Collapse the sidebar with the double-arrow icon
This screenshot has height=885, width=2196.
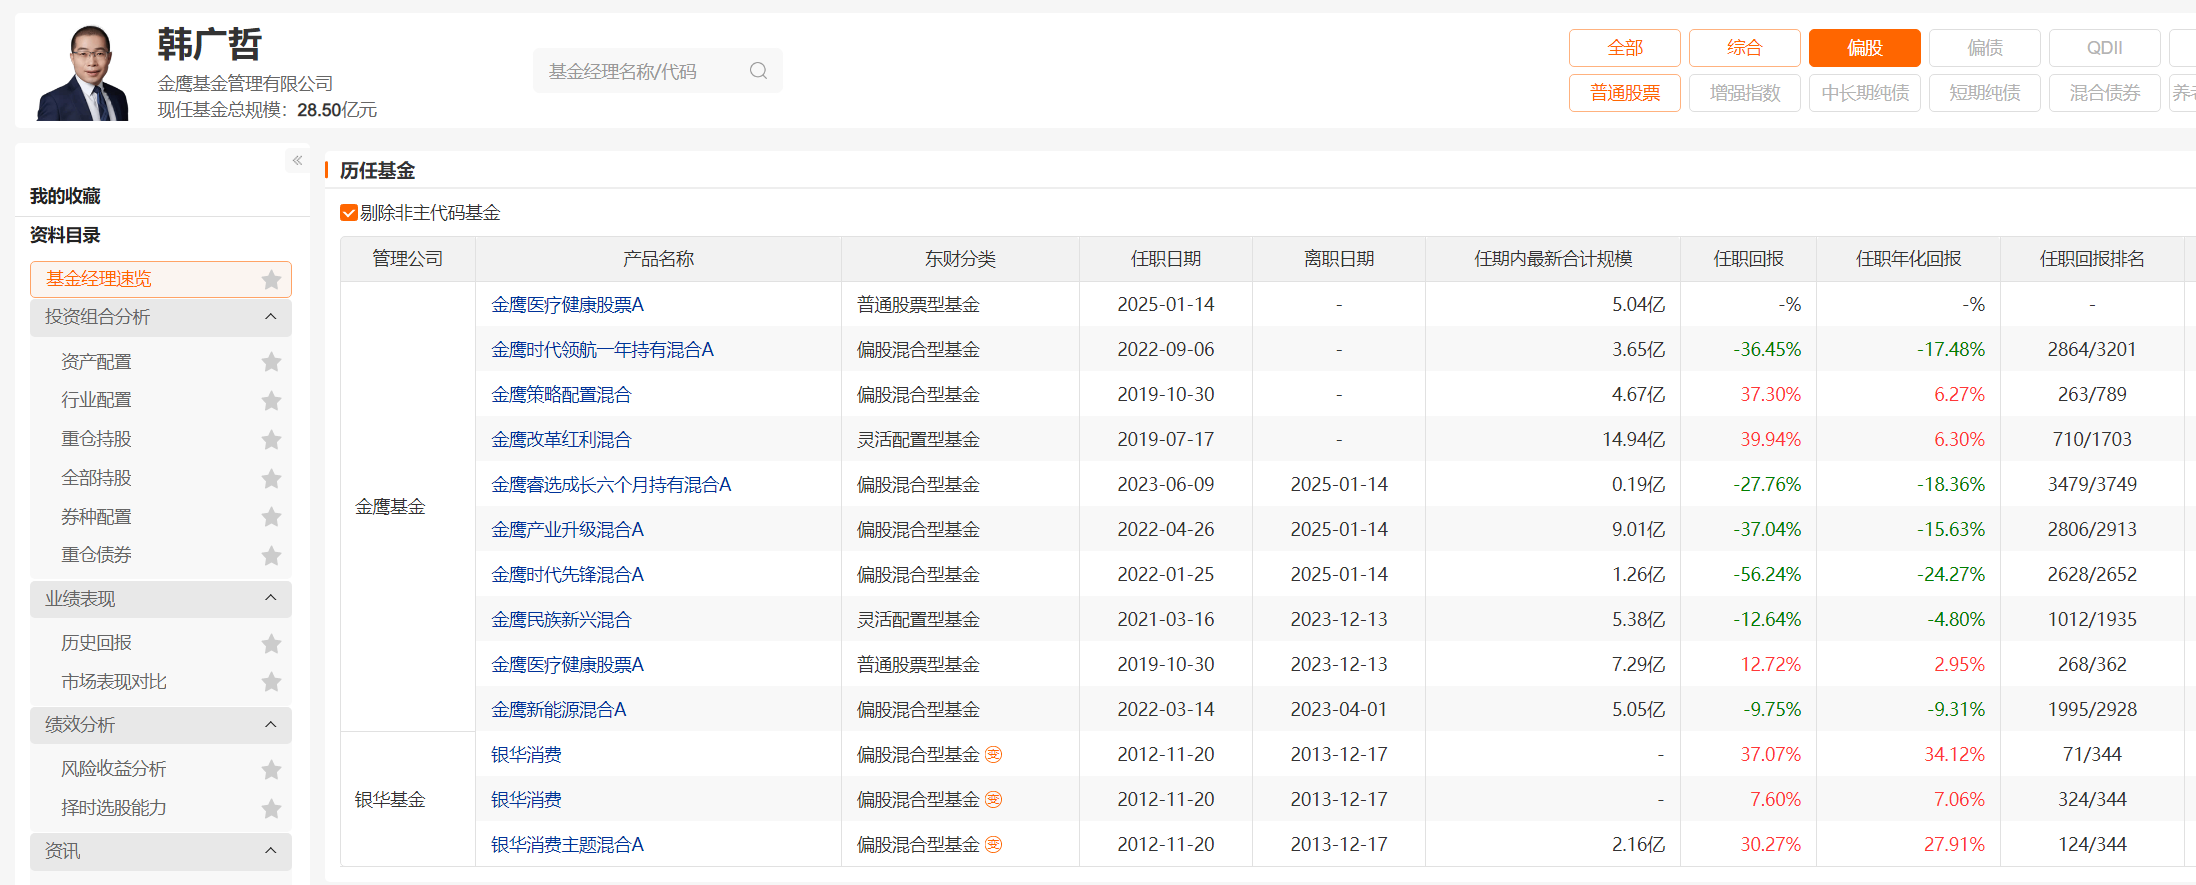point(297,160)
